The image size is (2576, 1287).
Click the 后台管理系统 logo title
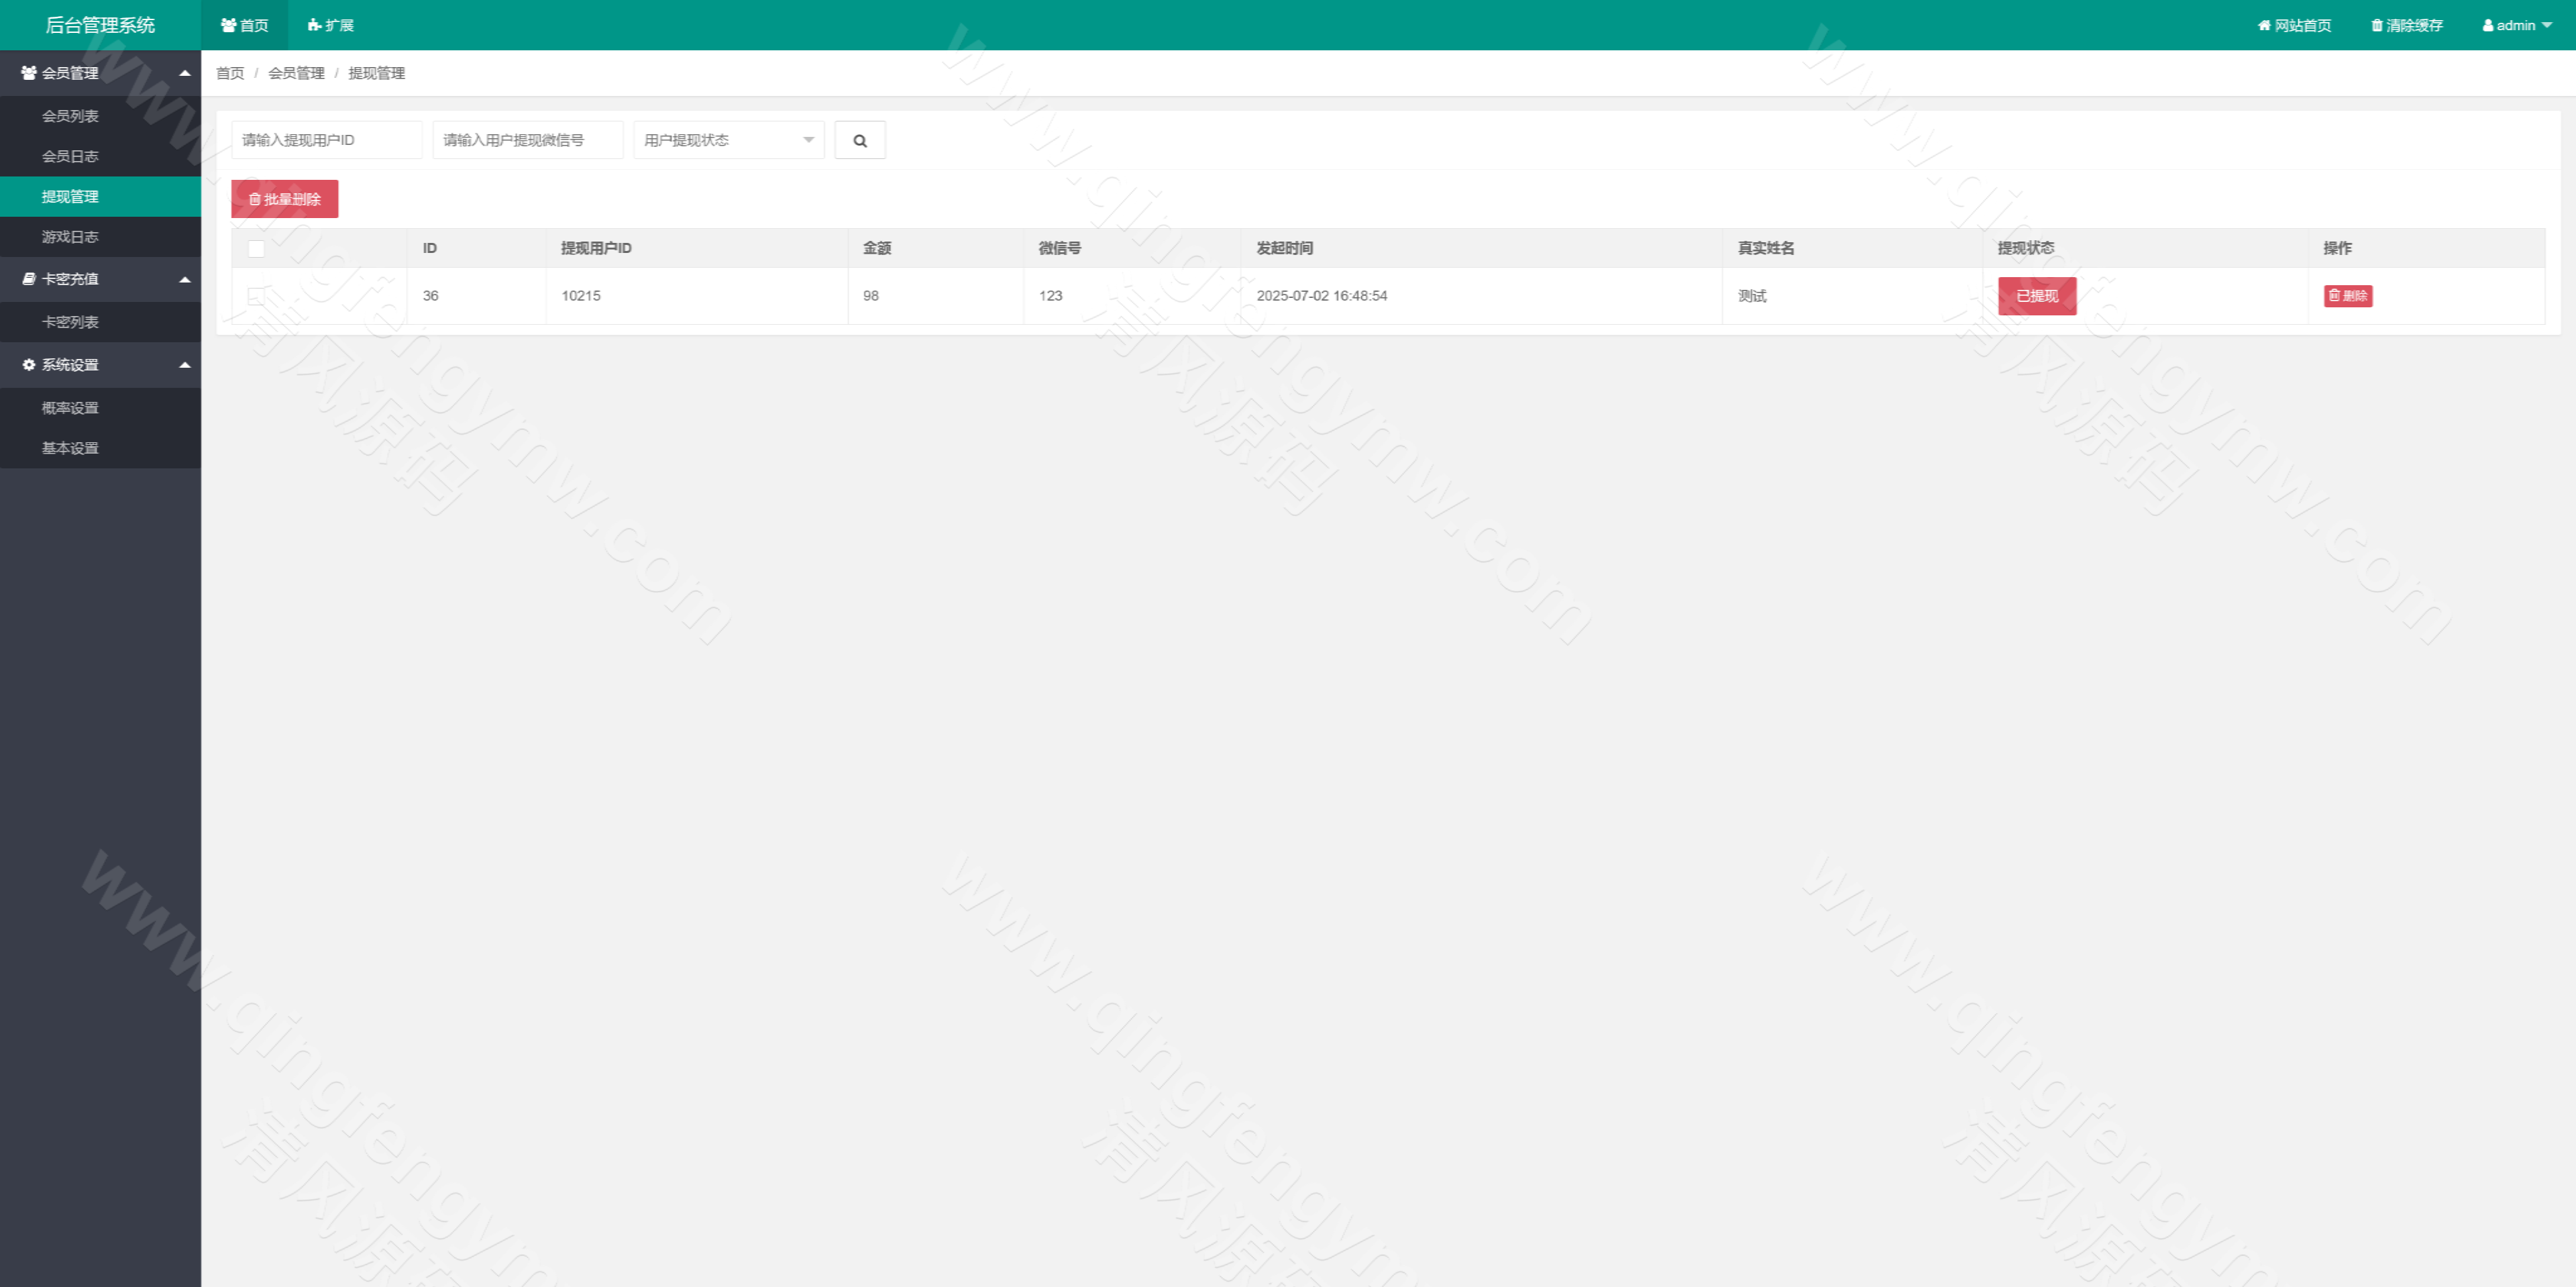point(100,25)
